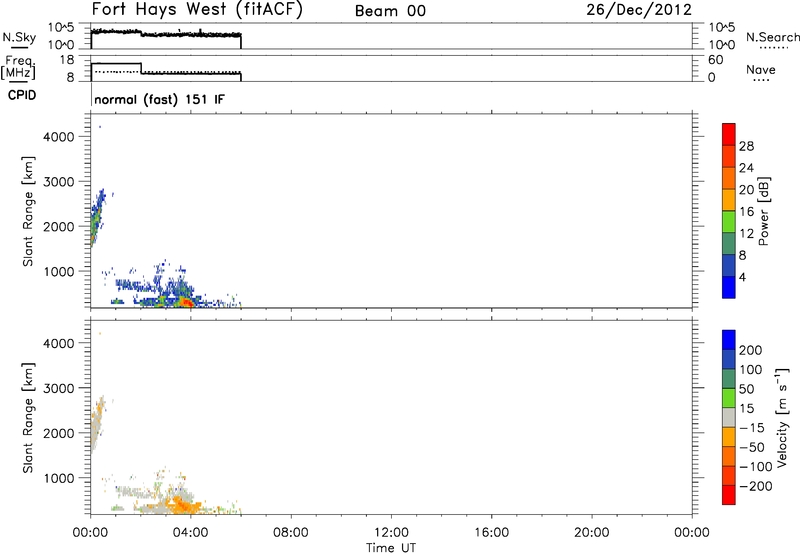Image resolution: width=800 pixels, height=554 pixels.
Task: Click the light green segment of the Power colorbar
Action: [x=729, y=221]
